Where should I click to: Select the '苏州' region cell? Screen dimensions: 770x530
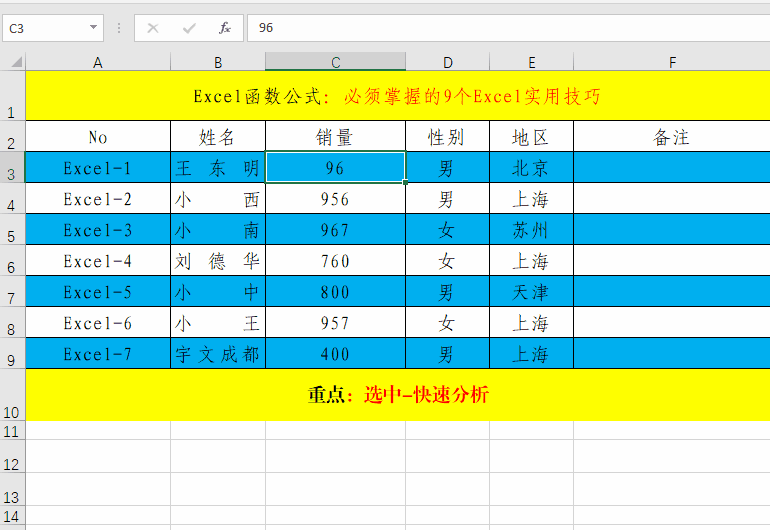pyautogui.click(x=531, y=229)
